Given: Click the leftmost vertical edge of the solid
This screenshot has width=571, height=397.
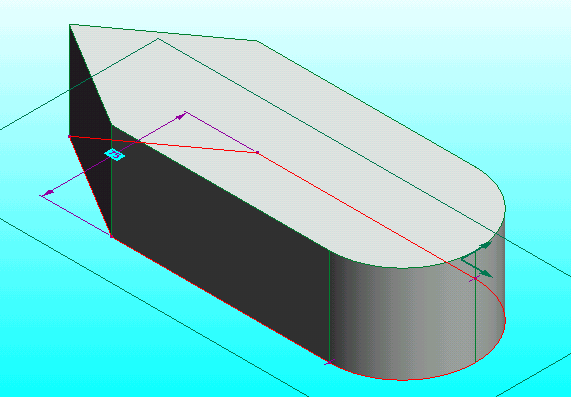Looking at the screenshot, I should click(x=69, y=80).
